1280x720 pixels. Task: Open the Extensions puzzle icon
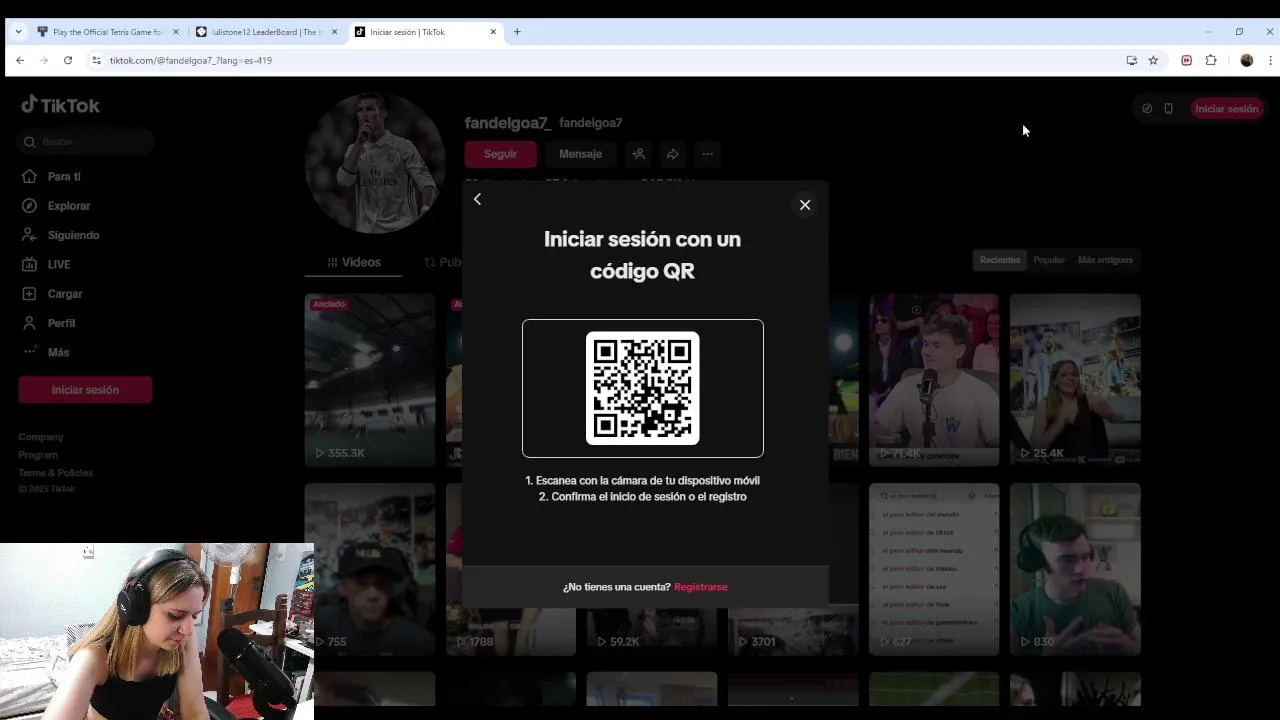[1211, 60]
